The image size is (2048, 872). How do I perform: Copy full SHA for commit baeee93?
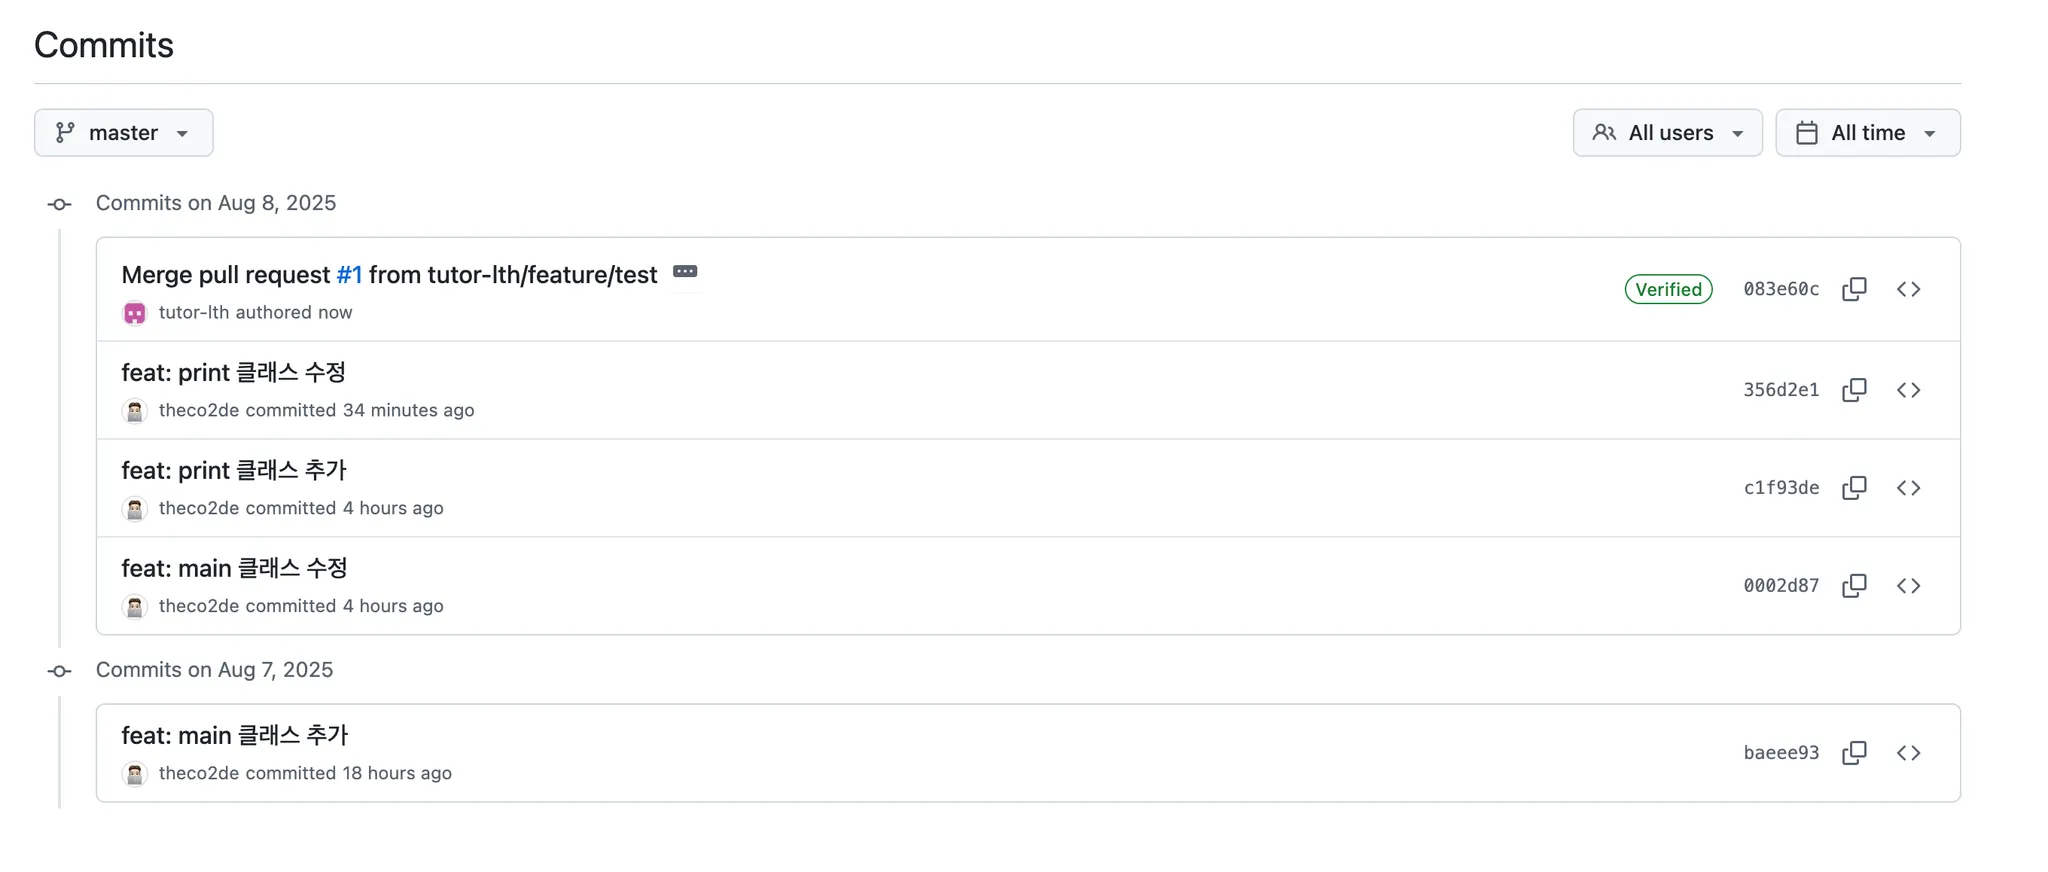(1854, 753)
